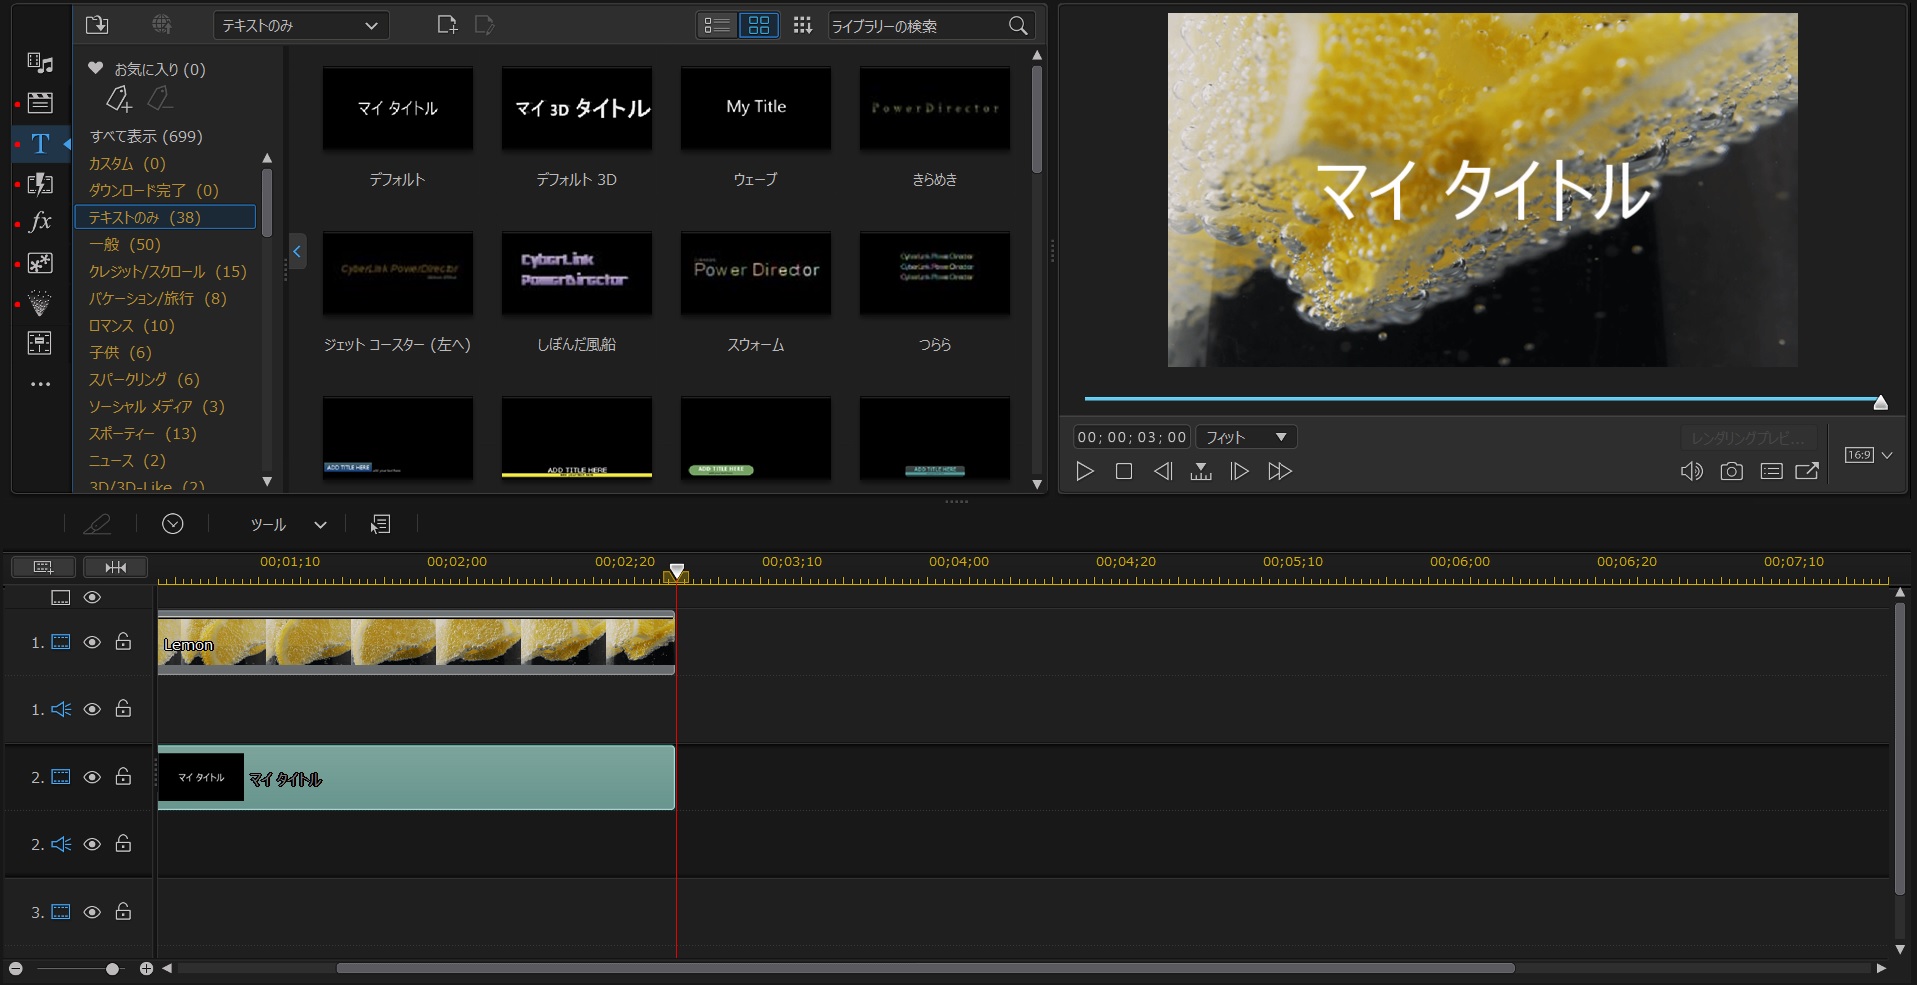1917x985 pixels.
Task: Click the import media folder icon
Action: 97,25
